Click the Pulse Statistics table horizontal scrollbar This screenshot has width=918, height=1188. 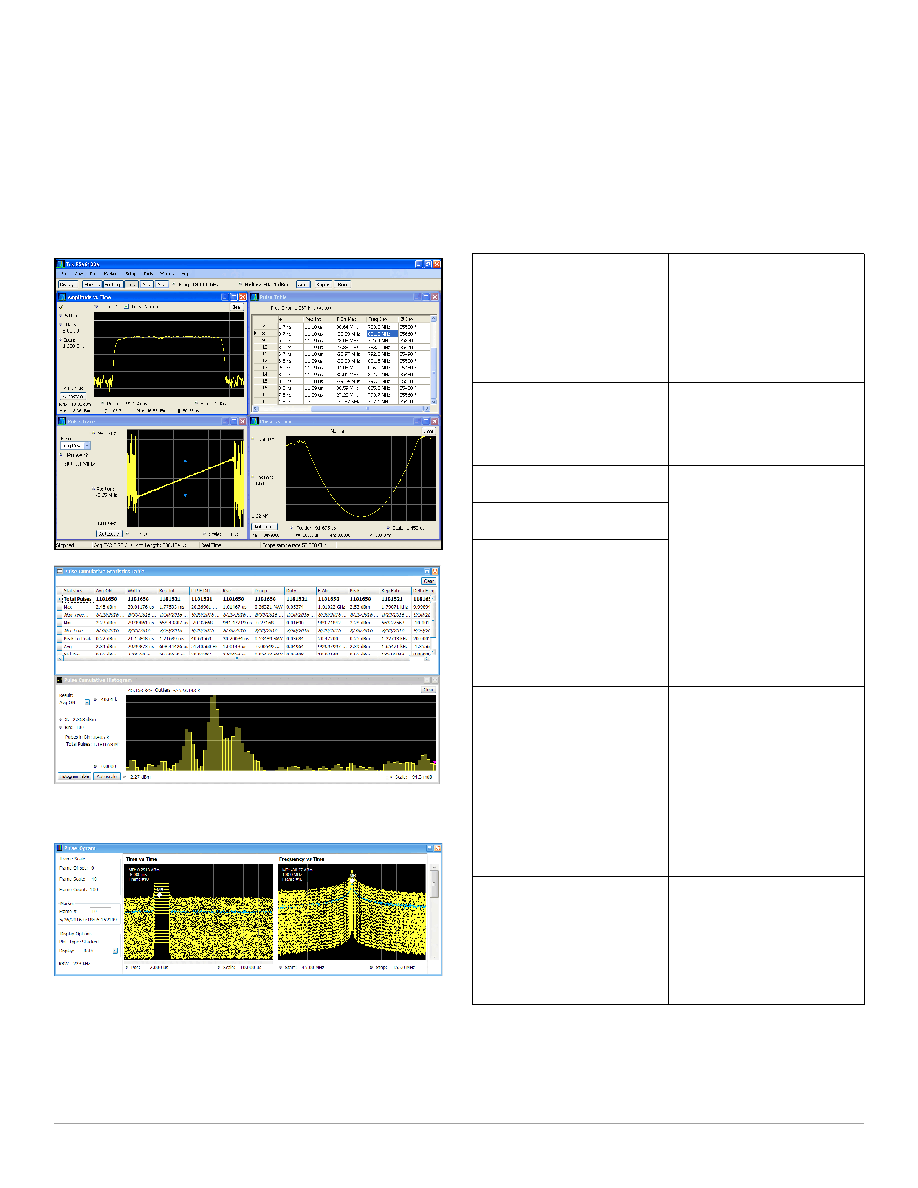(x=242, y=658)
